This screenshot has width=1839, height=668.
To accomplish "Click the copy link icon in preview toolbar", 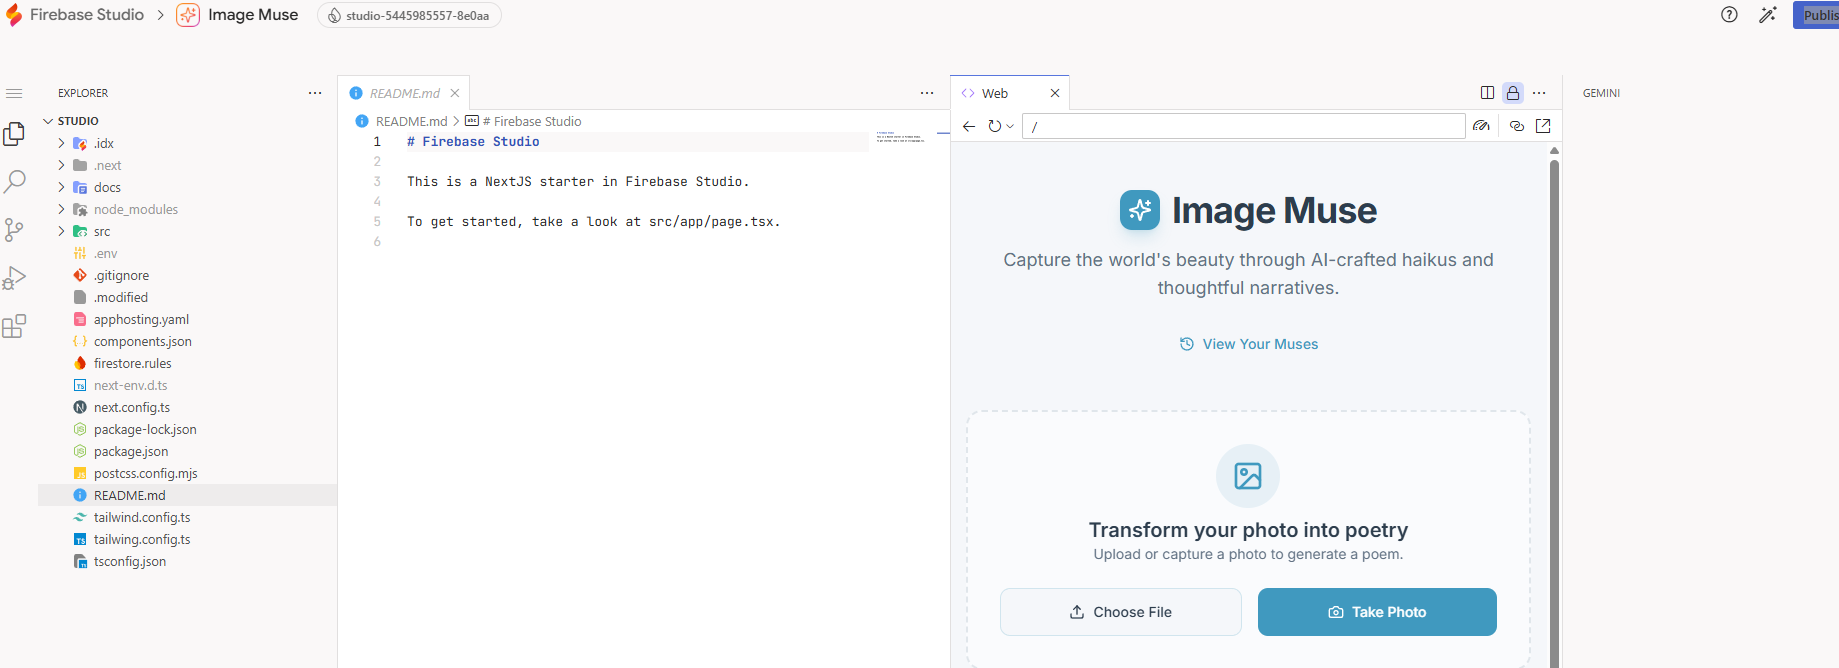I will (x=1517, y=126).
